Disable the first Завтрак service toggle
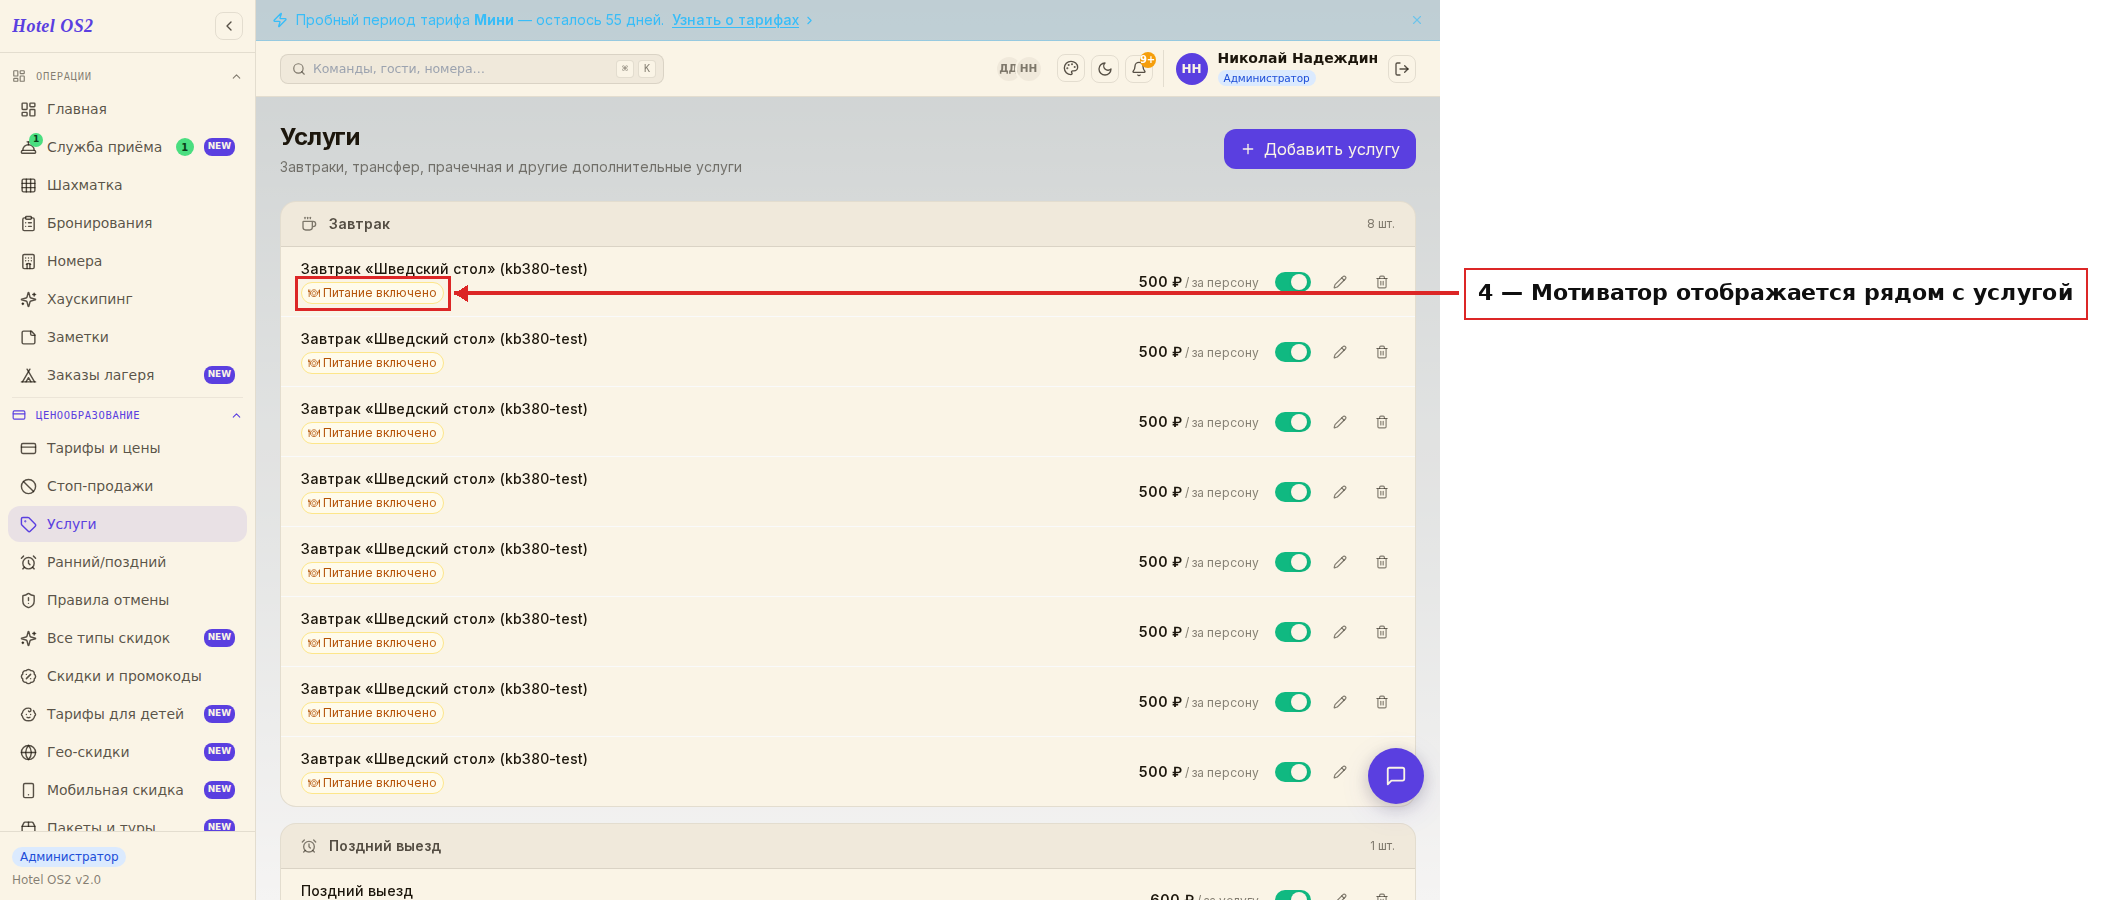The width and height of the screenshot is (2111, 900). (1293, 282)
